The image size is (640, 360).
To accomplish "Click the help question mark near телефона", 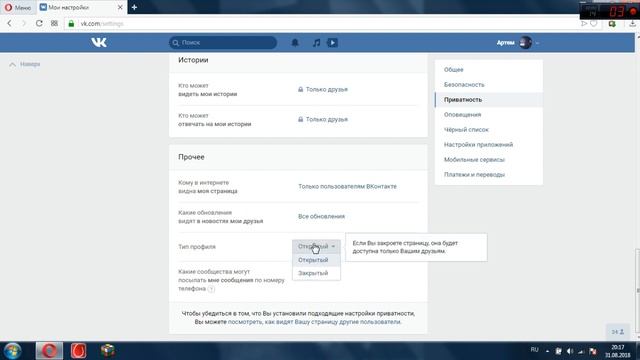I will point(211,289).
